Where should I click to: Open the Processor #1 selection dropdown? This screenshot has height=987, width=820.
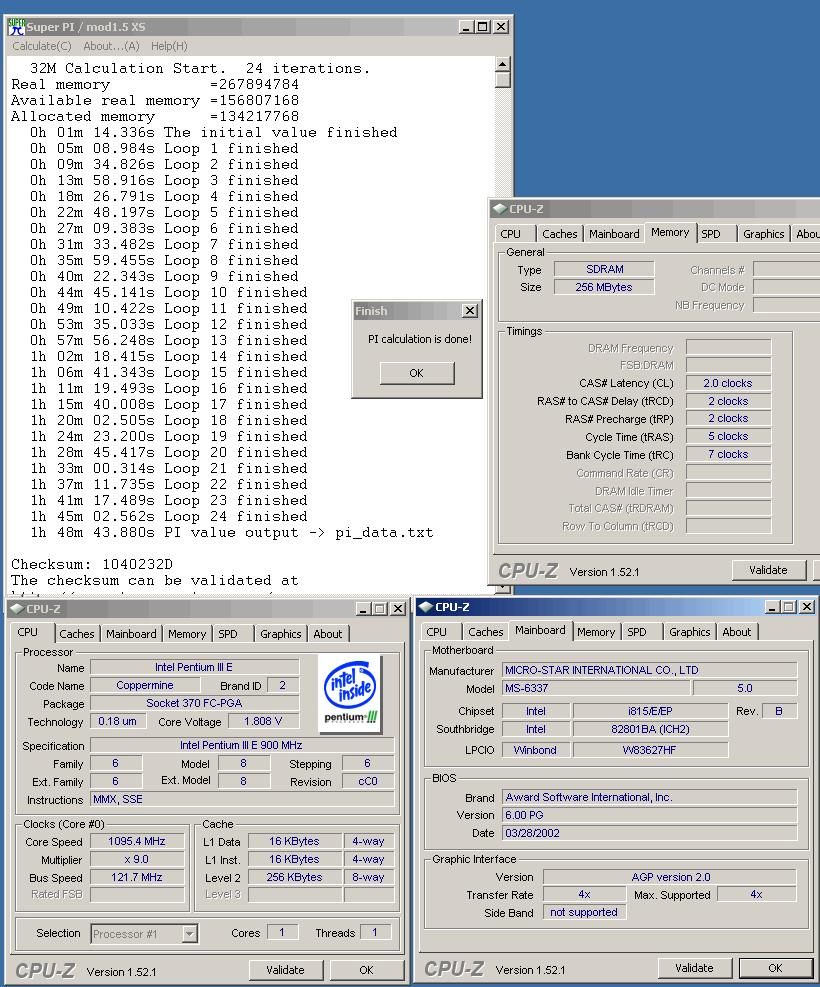point(190,934)
